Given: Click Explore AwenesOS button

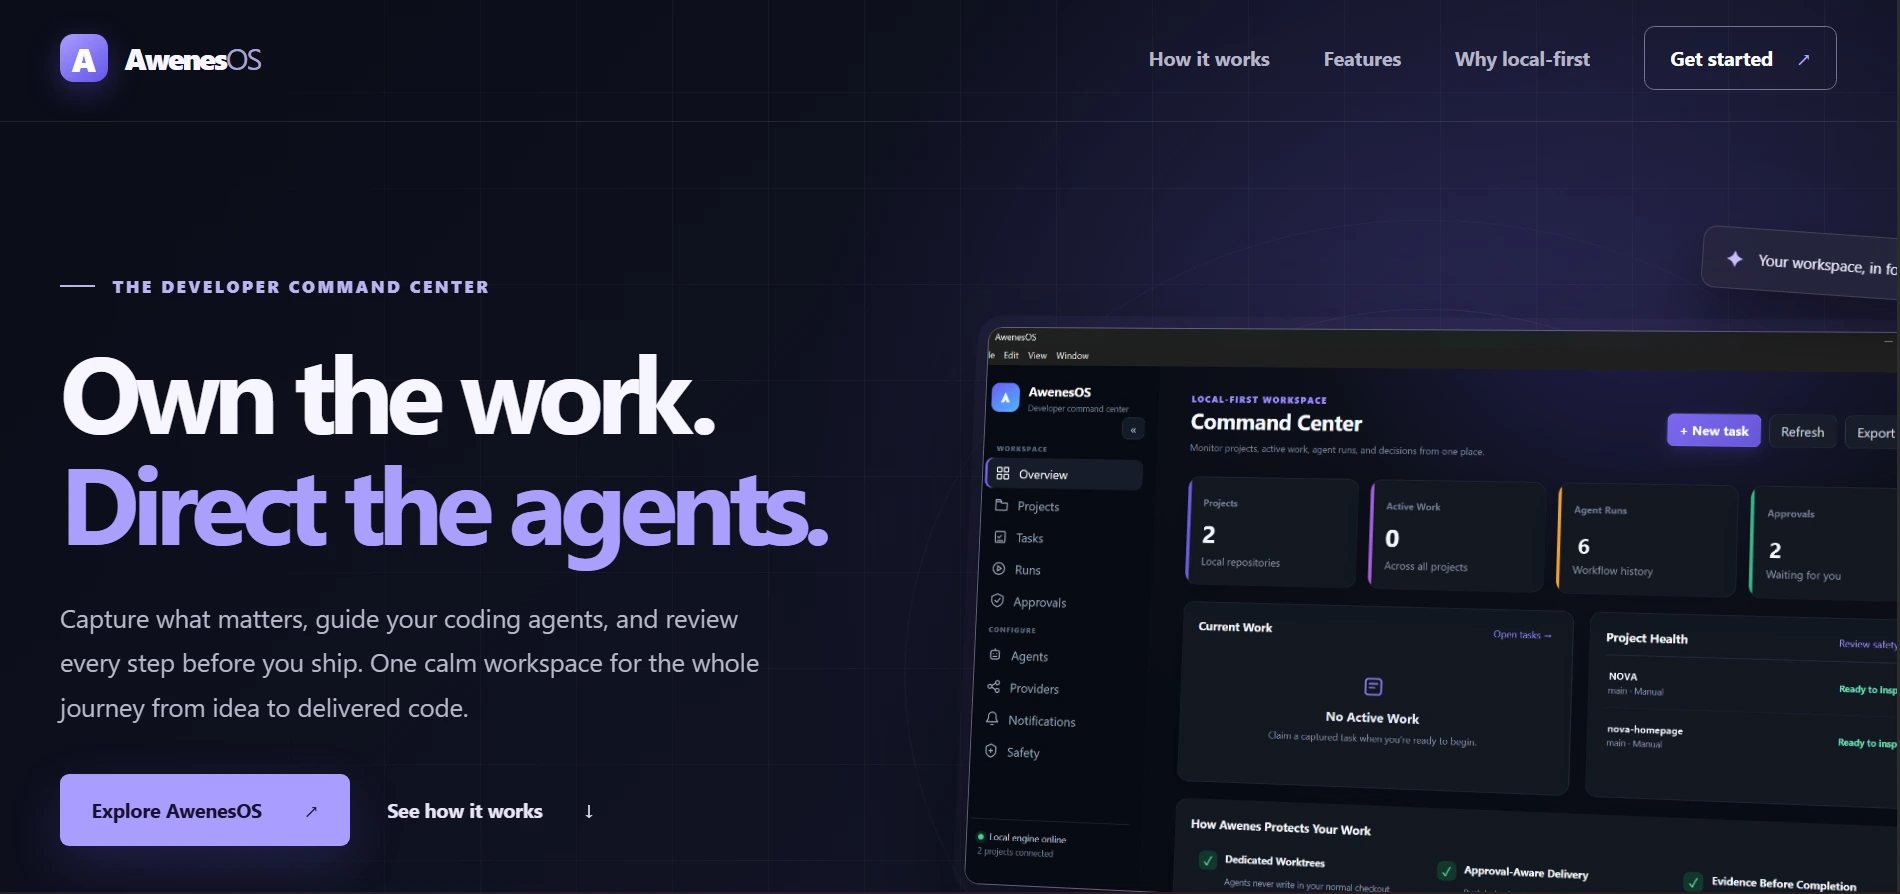Looking at the screenshot, I should [x=205, y=810].
